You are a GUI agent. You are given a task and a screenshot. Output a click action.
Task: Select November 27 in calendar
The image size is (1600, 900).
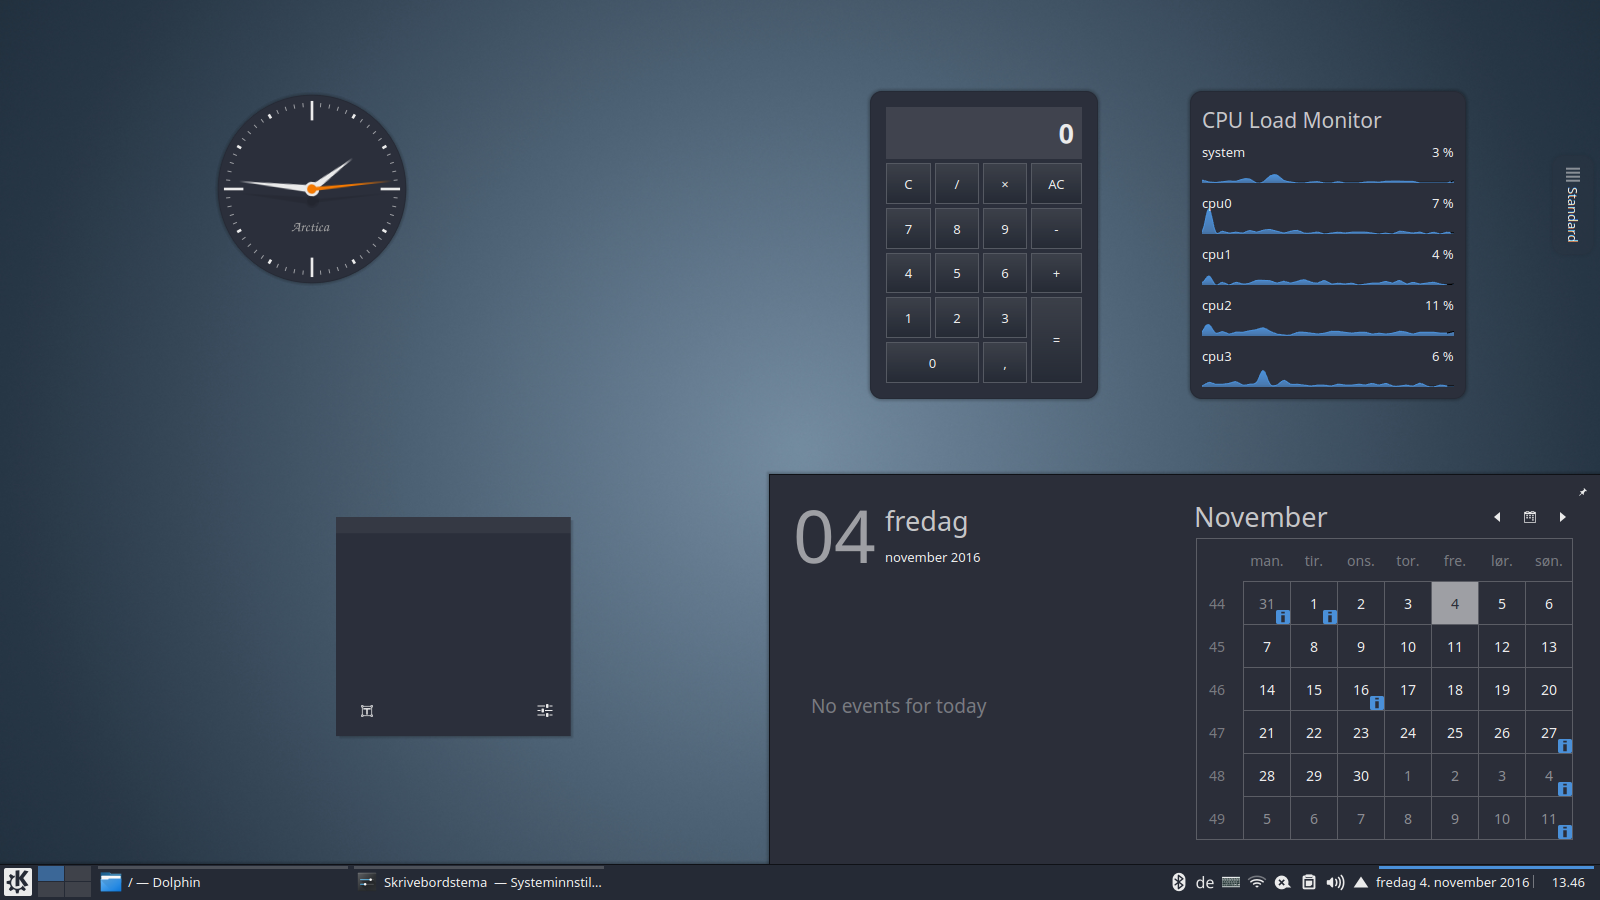(1549, 732)
